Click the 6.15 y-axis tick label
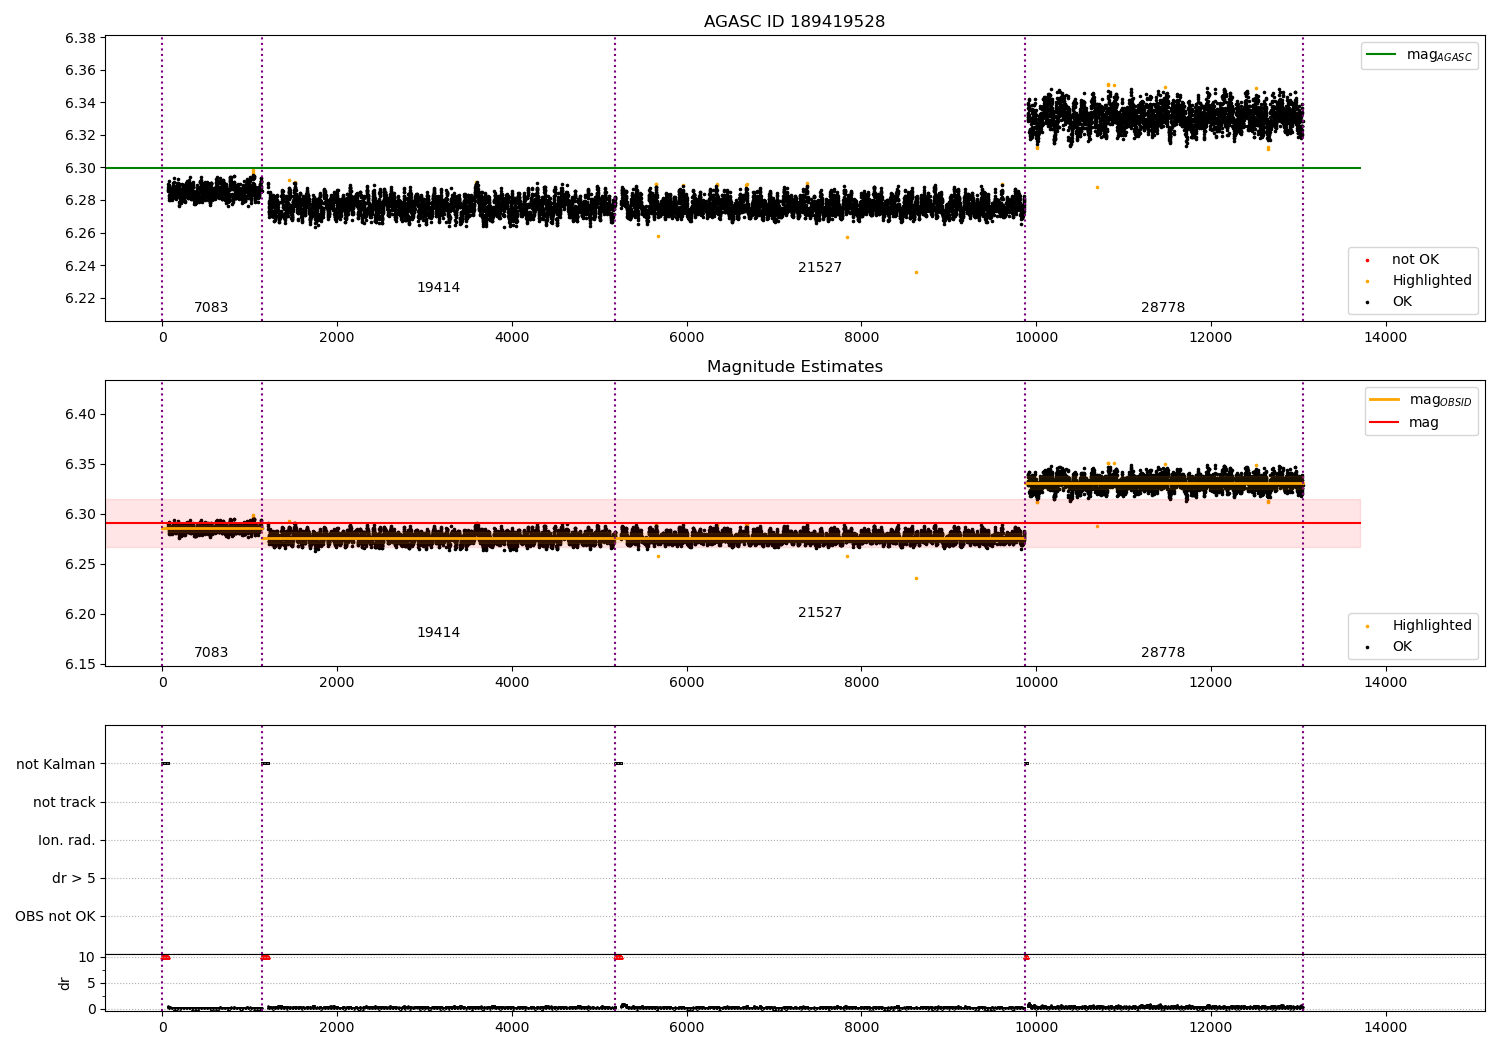The height and width of the screenshot is (1050, 1500). tap(80, 665)
